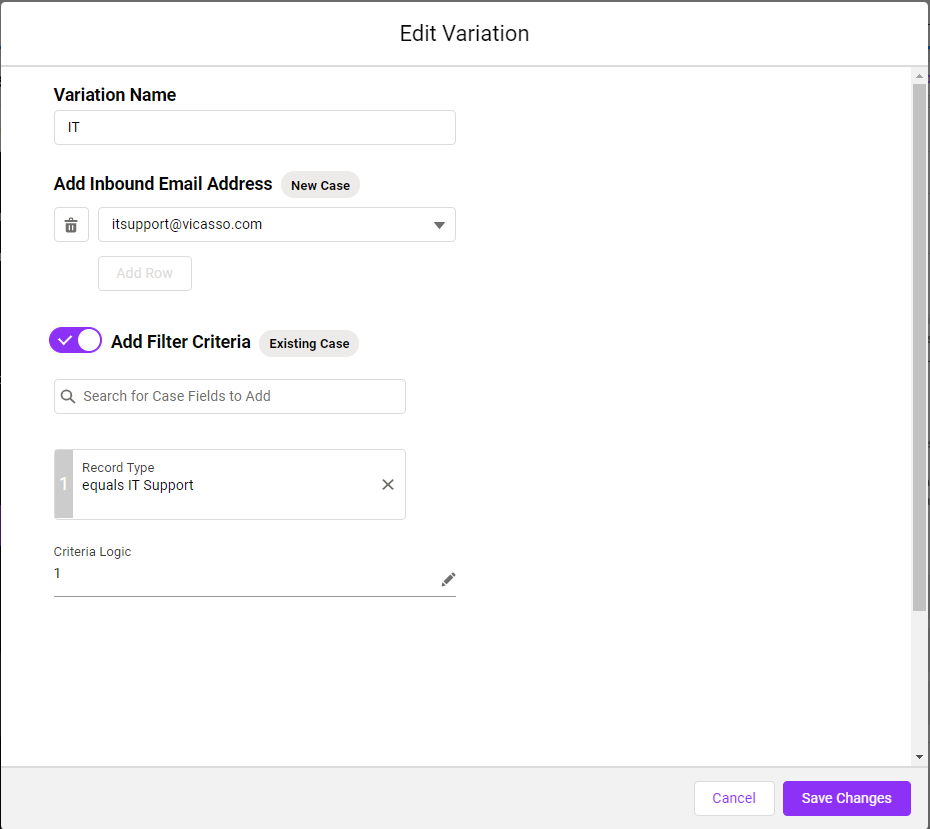Click the Existing Case badge

tap(309, 343)
